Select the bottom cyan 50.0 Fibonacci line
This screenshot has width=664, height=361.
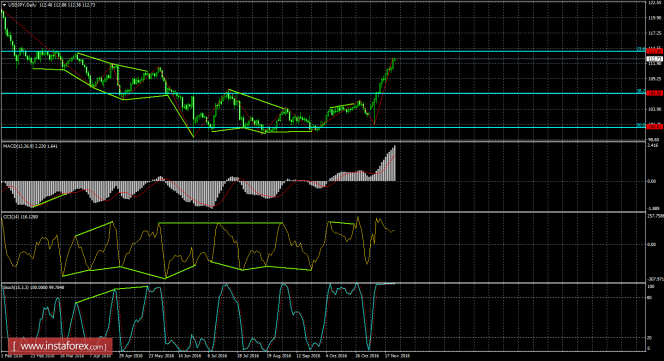323,127
